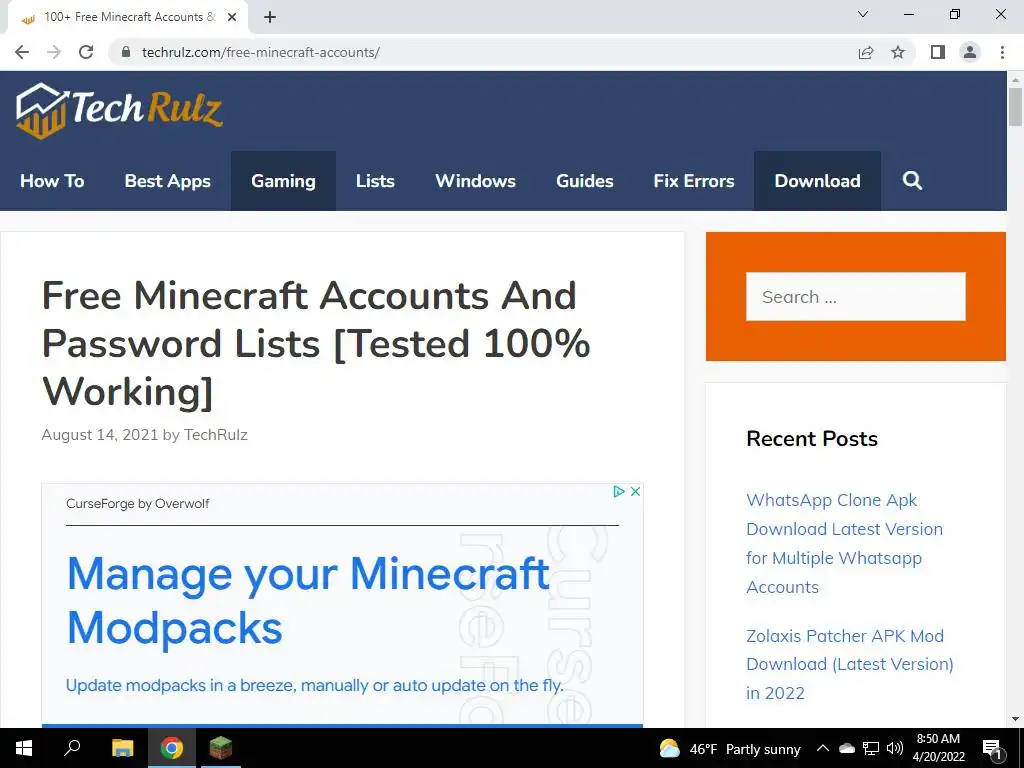Close the CurseForge ad with X

coord(635,491)
